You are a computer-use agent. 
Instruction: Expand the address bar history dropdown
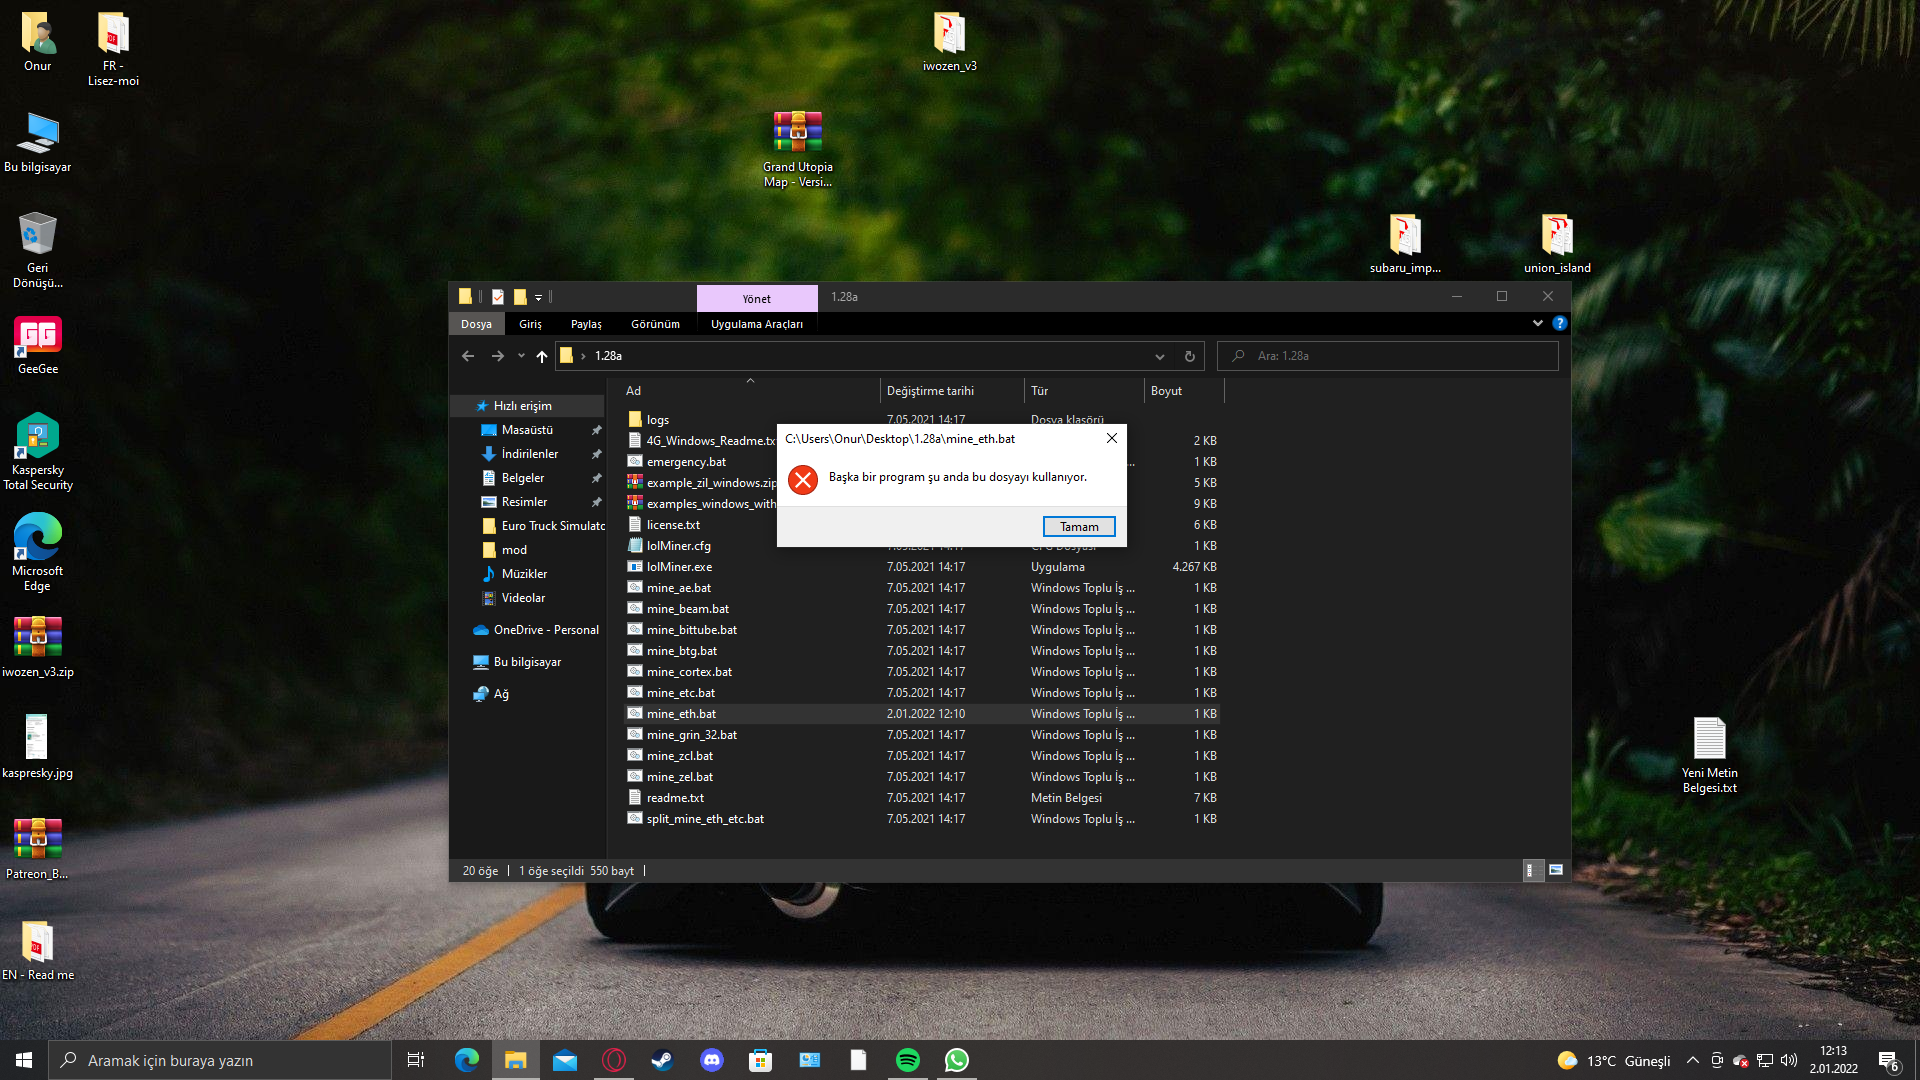click(1159, 356)
